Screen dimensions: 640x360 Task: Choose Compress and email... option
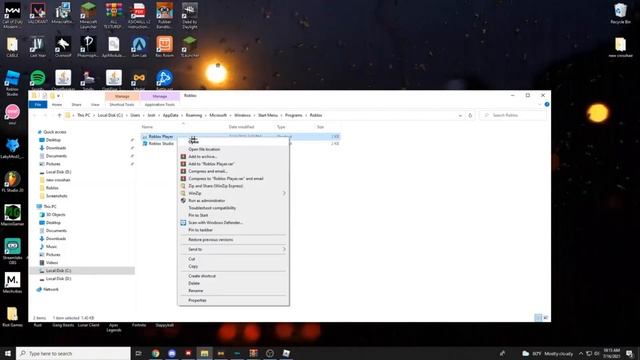tap(207, 171)
